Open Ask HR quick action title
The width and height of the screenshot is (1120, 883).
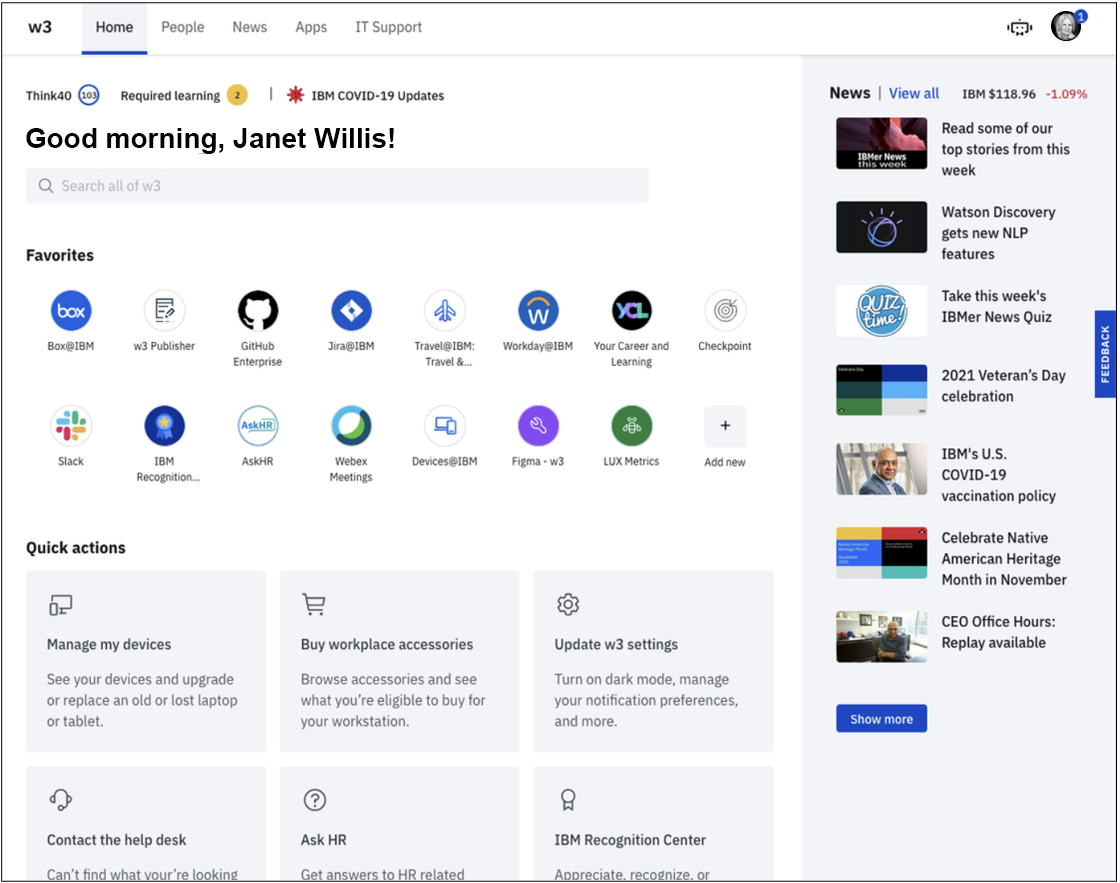click(x=324, y=840)
